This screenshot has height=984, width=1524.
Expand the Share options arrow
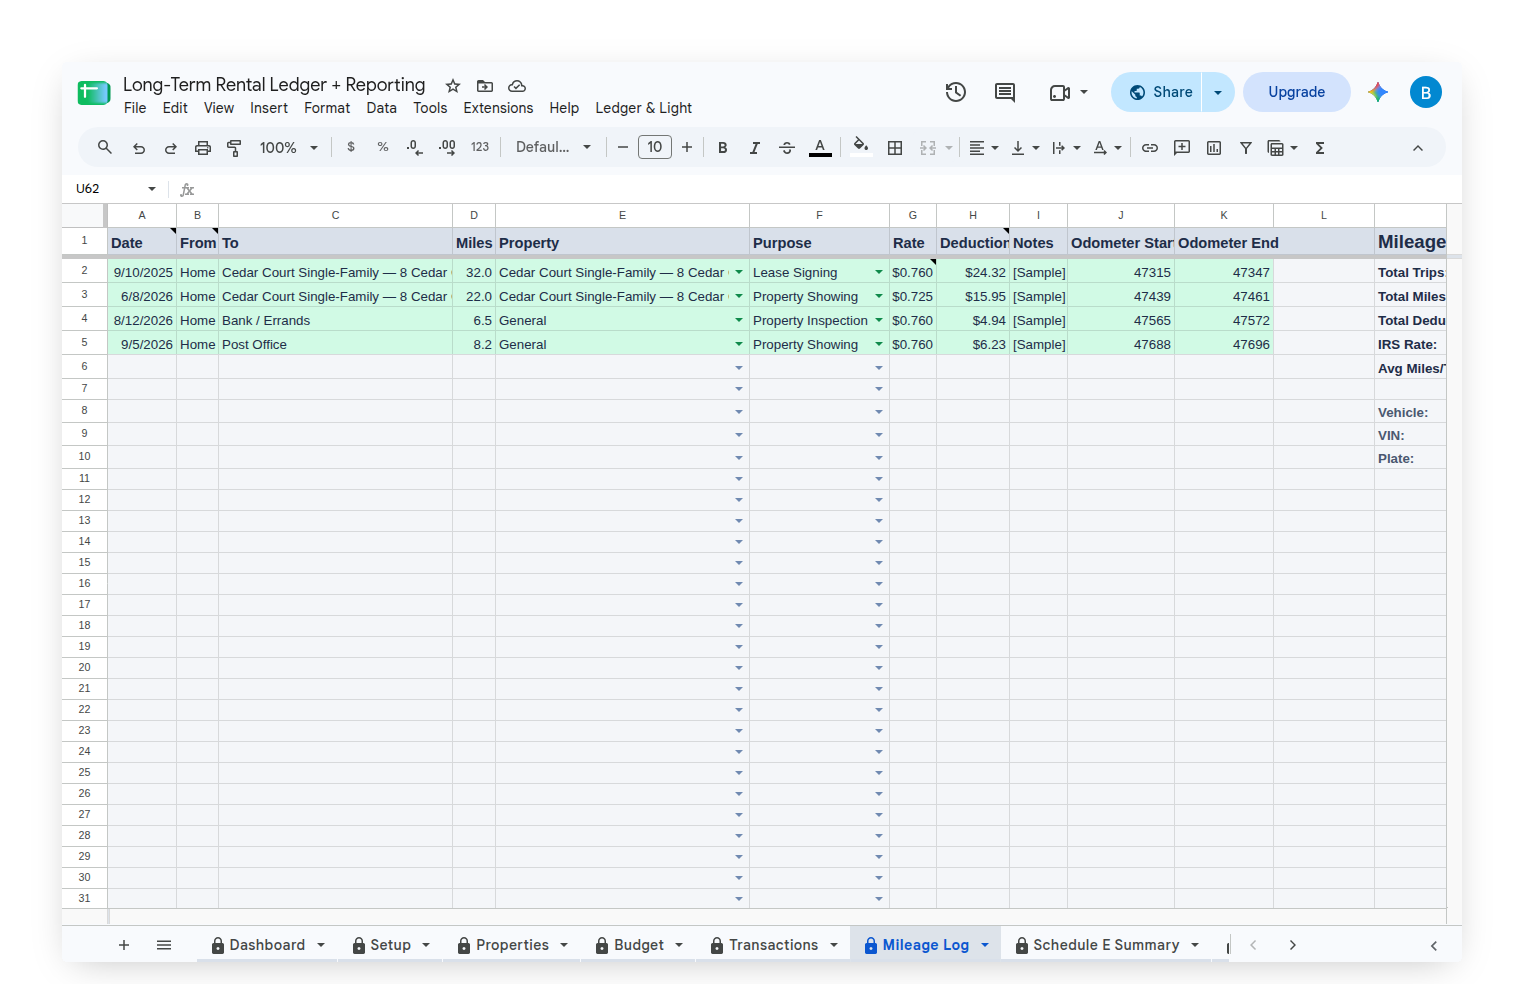point(1218,92)
